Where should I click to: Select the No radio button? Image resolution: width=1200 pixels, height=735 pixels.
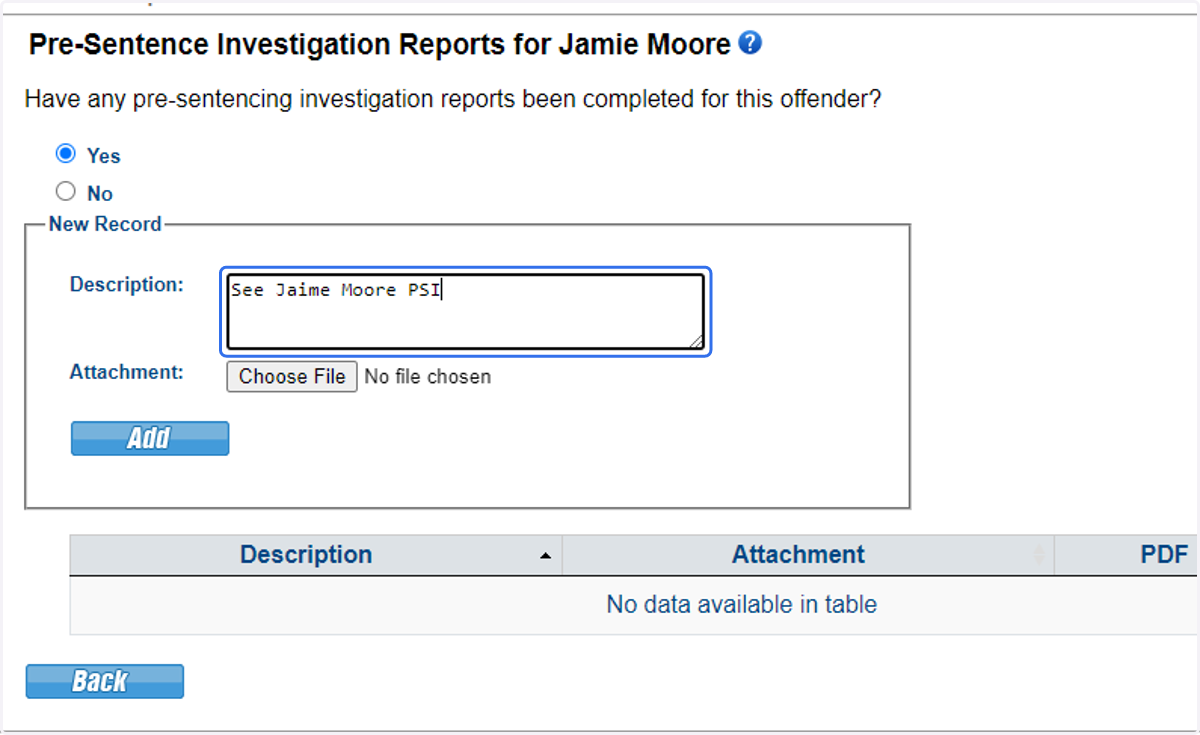click(66, 192)
